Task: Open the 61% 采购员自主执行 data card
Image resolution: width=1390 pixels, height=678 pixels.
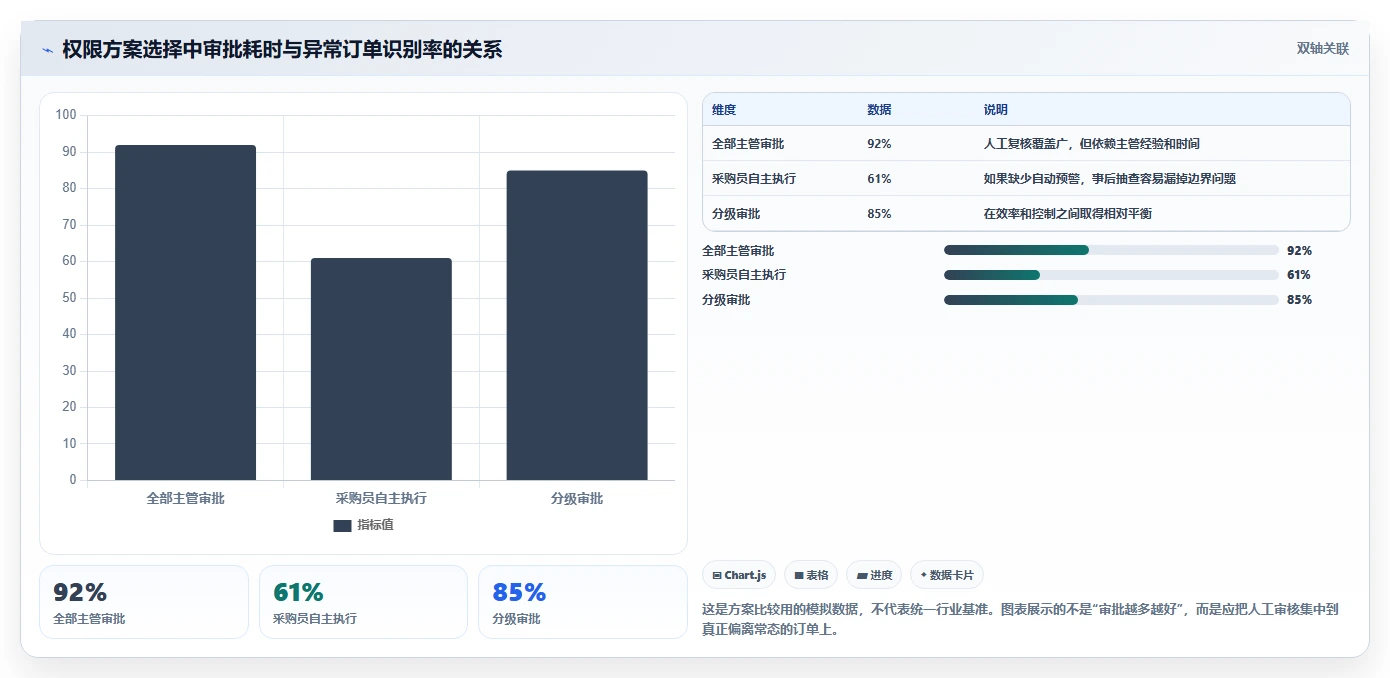Action: (363, 602)
